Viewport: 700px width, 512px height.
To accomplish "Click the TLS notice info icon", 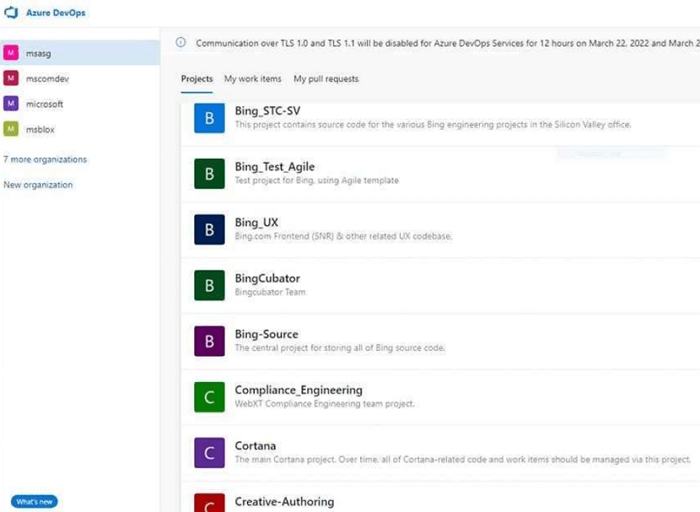I will pyautogui.click(x=180, y=42).
